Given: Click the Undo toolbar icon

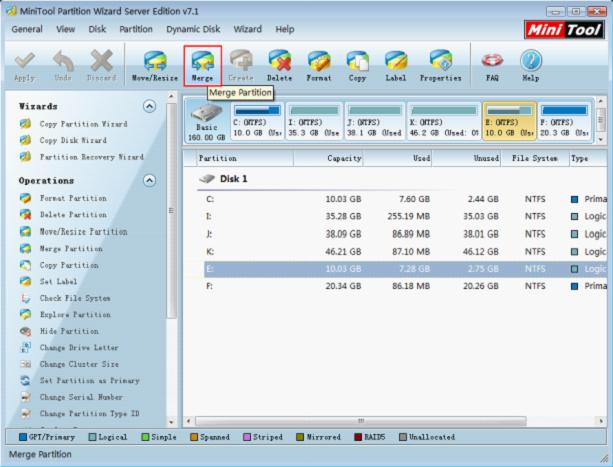Looking at the screenshot, I should (63, 61).
